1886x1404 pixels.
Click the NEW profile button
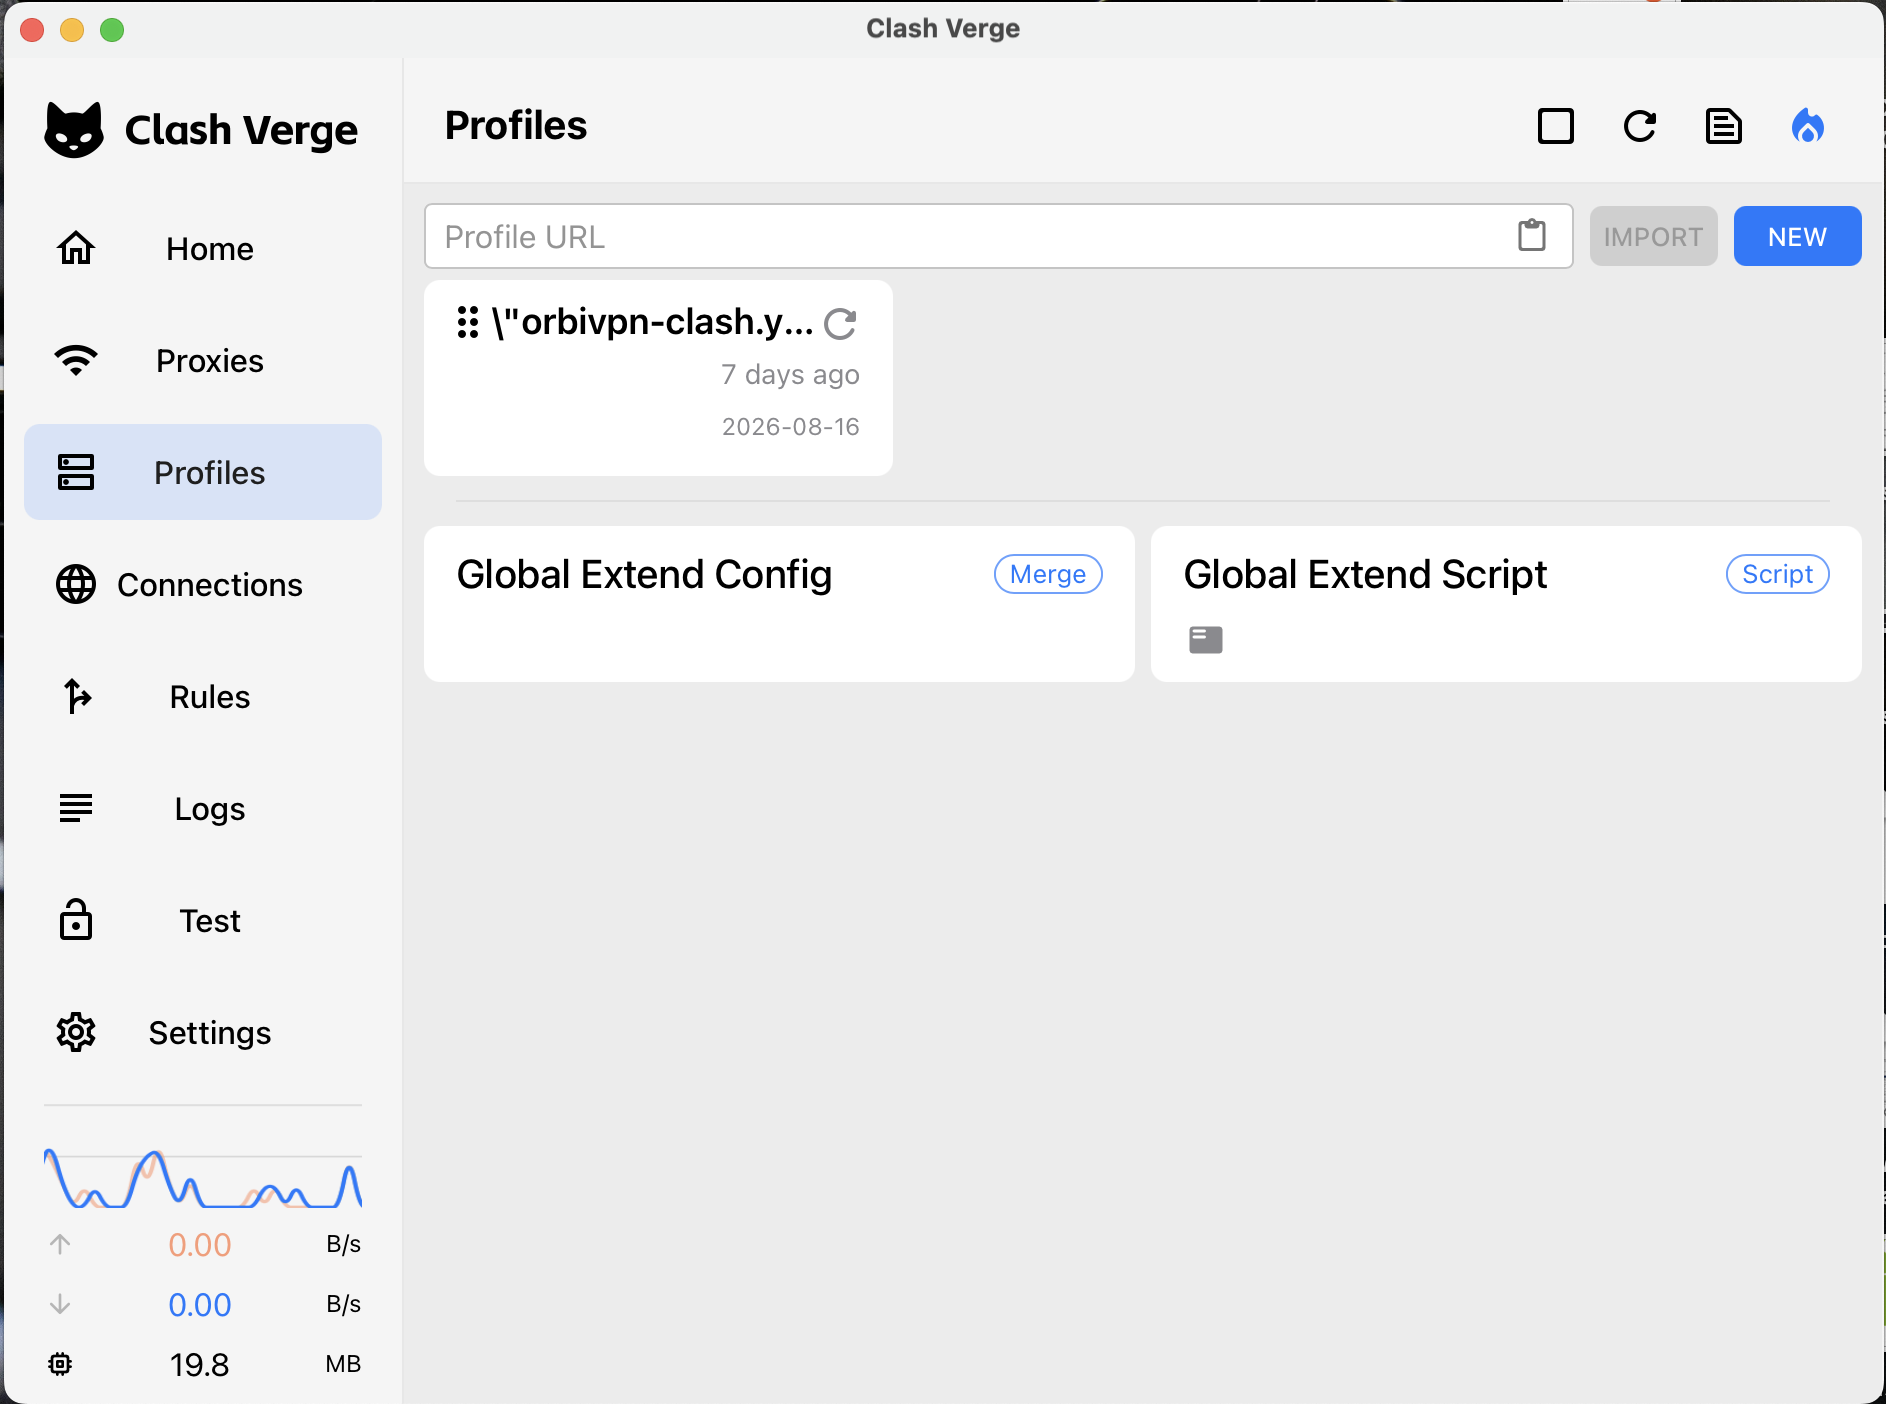pos(1798,236)
